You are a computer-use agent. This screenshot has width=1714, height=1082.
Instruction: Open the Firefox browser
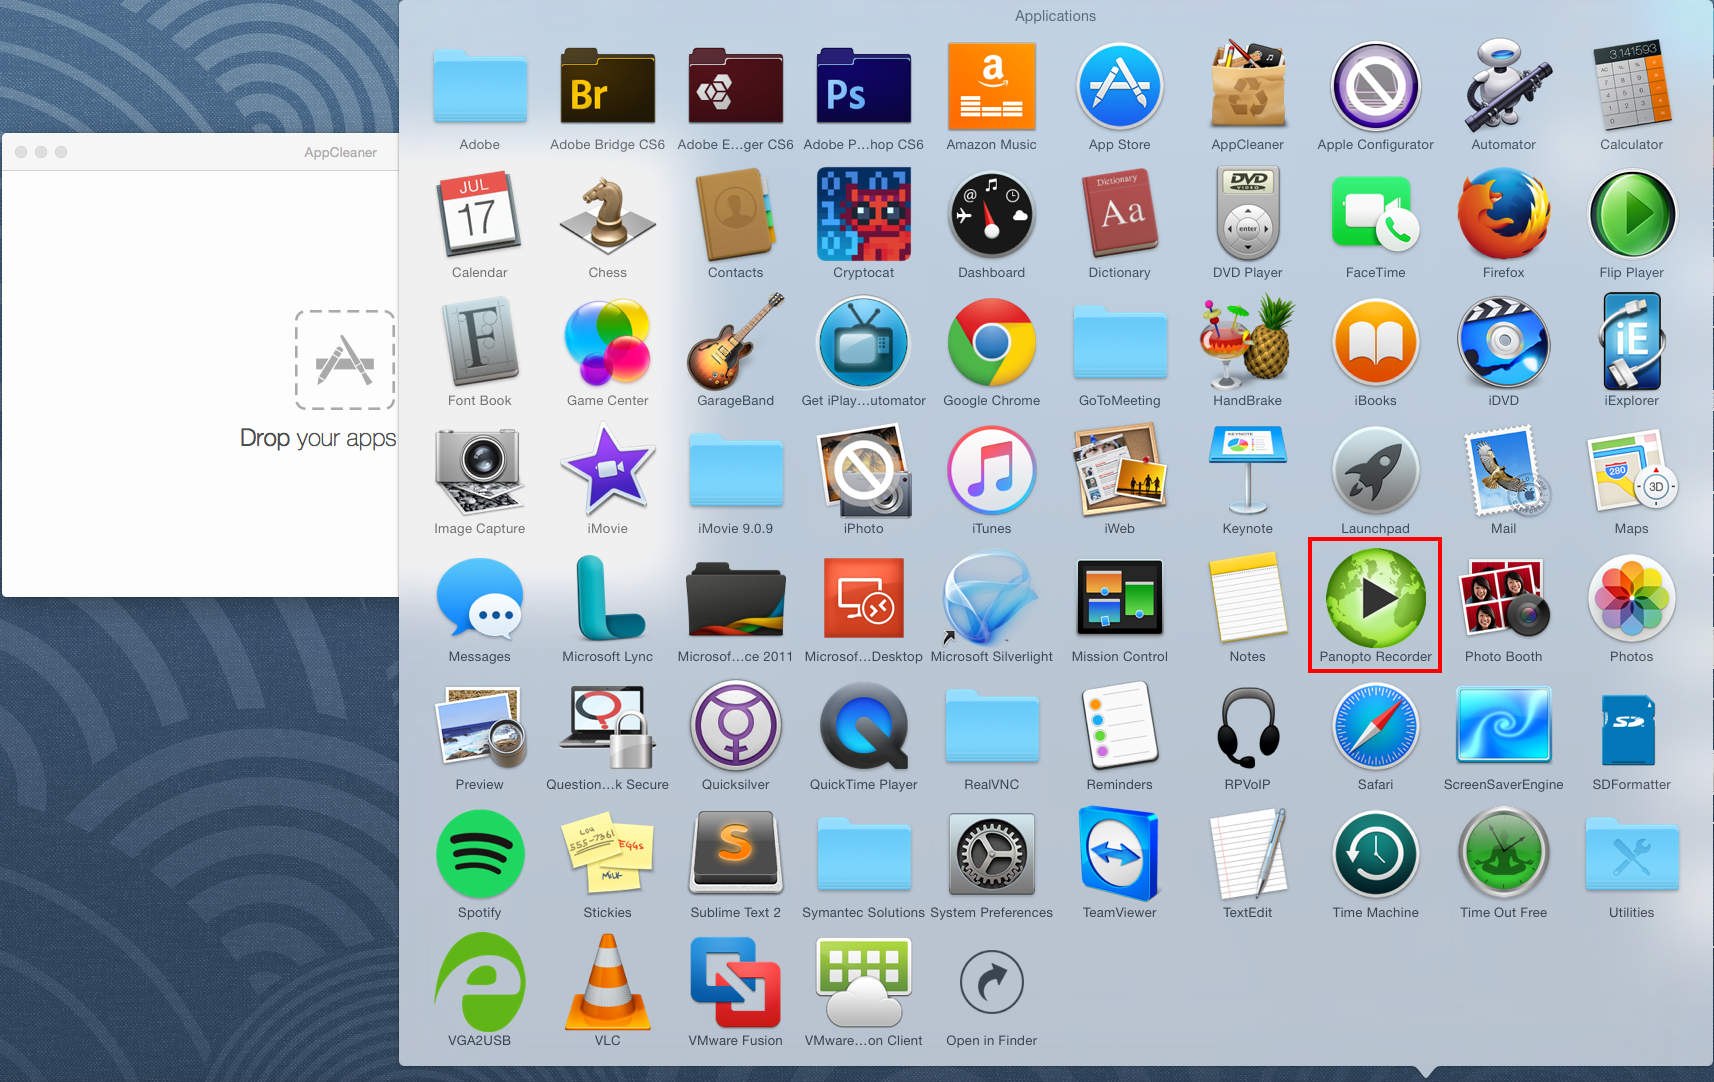(x=1503, y=216)
